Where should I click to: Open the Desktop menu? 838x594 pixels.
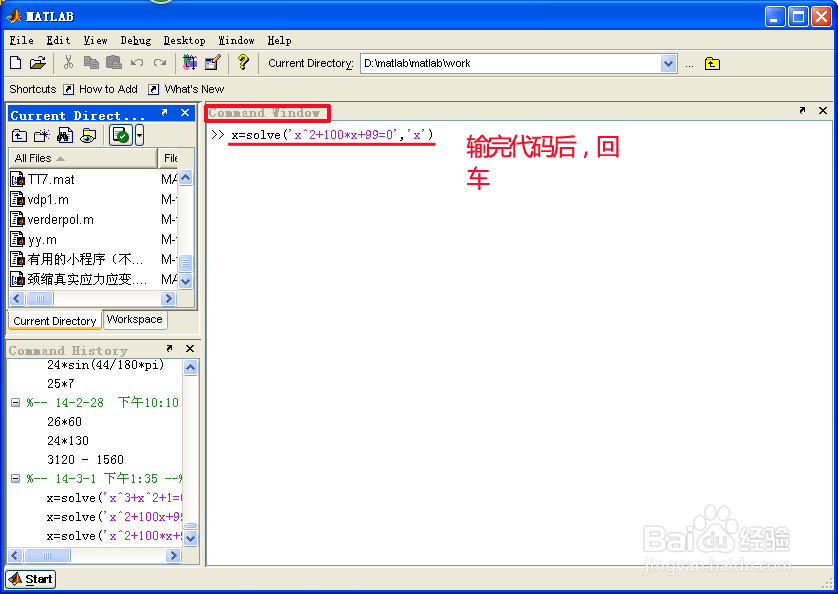click(184, 41)
